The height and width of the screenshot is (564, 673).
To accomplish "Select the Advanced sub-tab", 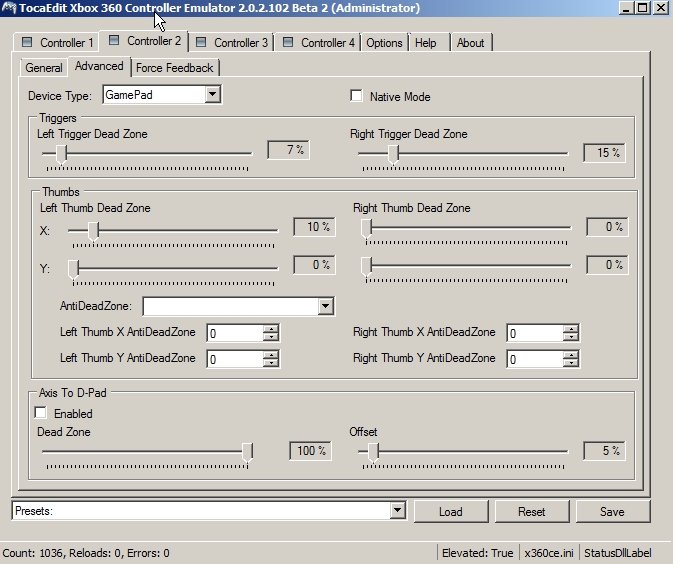I will pos(99,66).
